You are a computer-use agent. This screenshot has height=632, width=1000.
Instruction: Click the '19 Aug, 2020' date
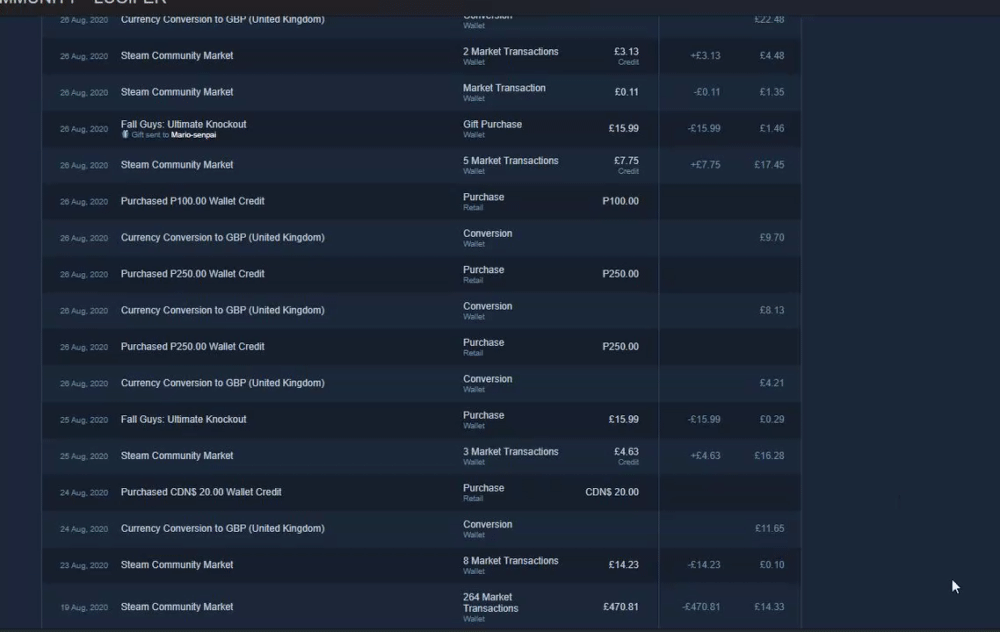pos(84,607)
